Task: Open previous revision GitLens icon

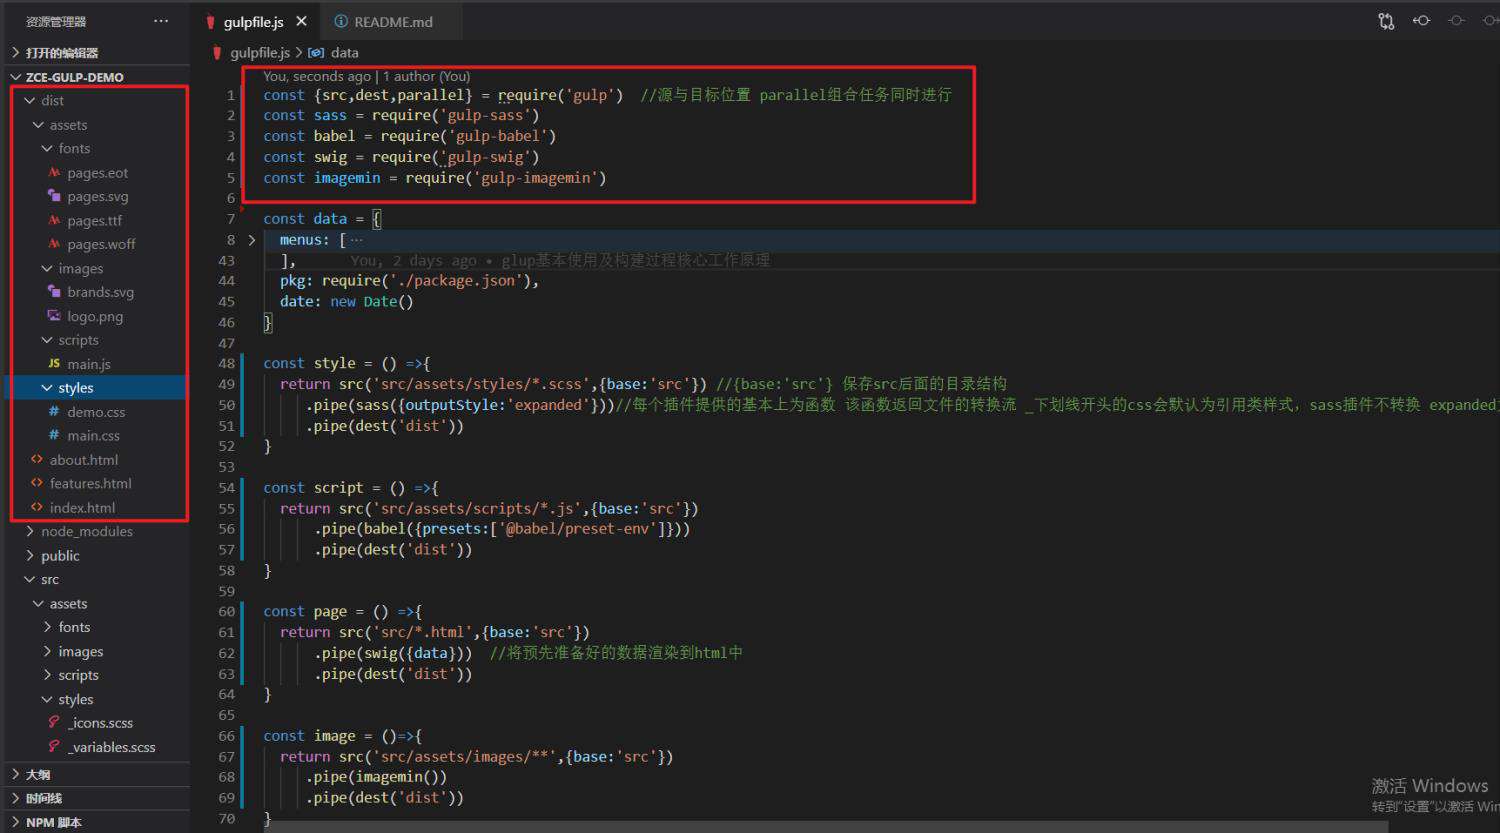Action: tap(1421, 21)
